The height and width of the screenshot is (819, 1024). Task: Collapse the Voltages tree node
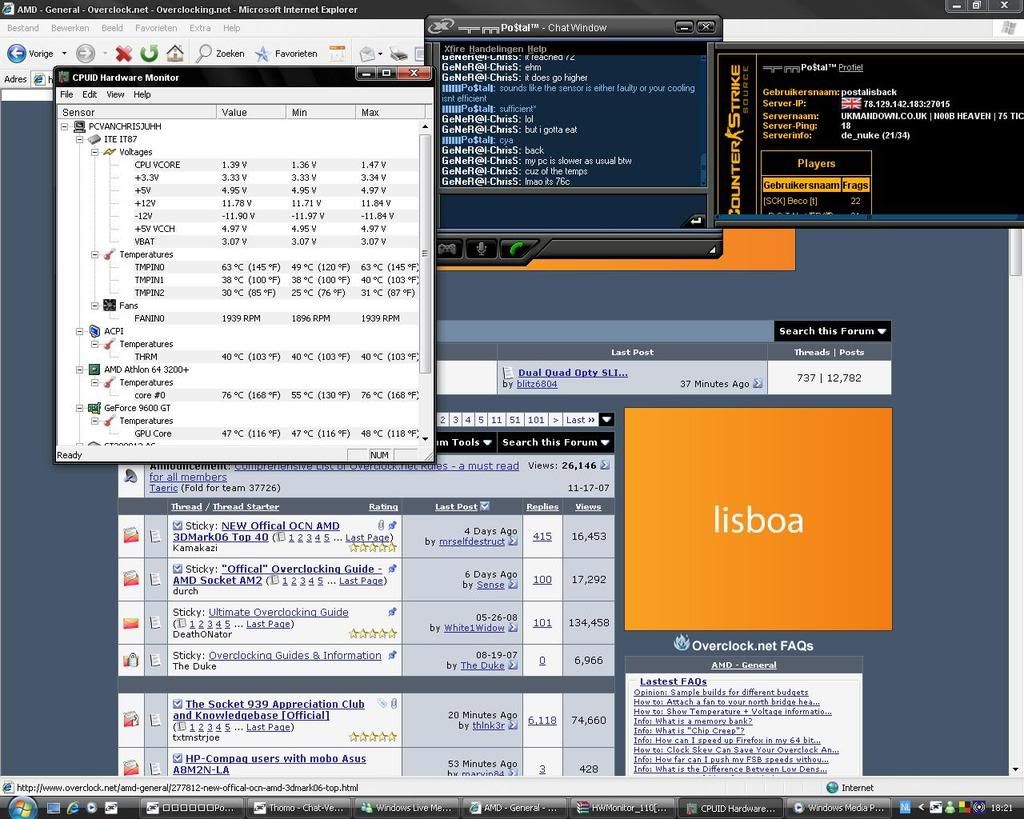[x=94, y=152]
